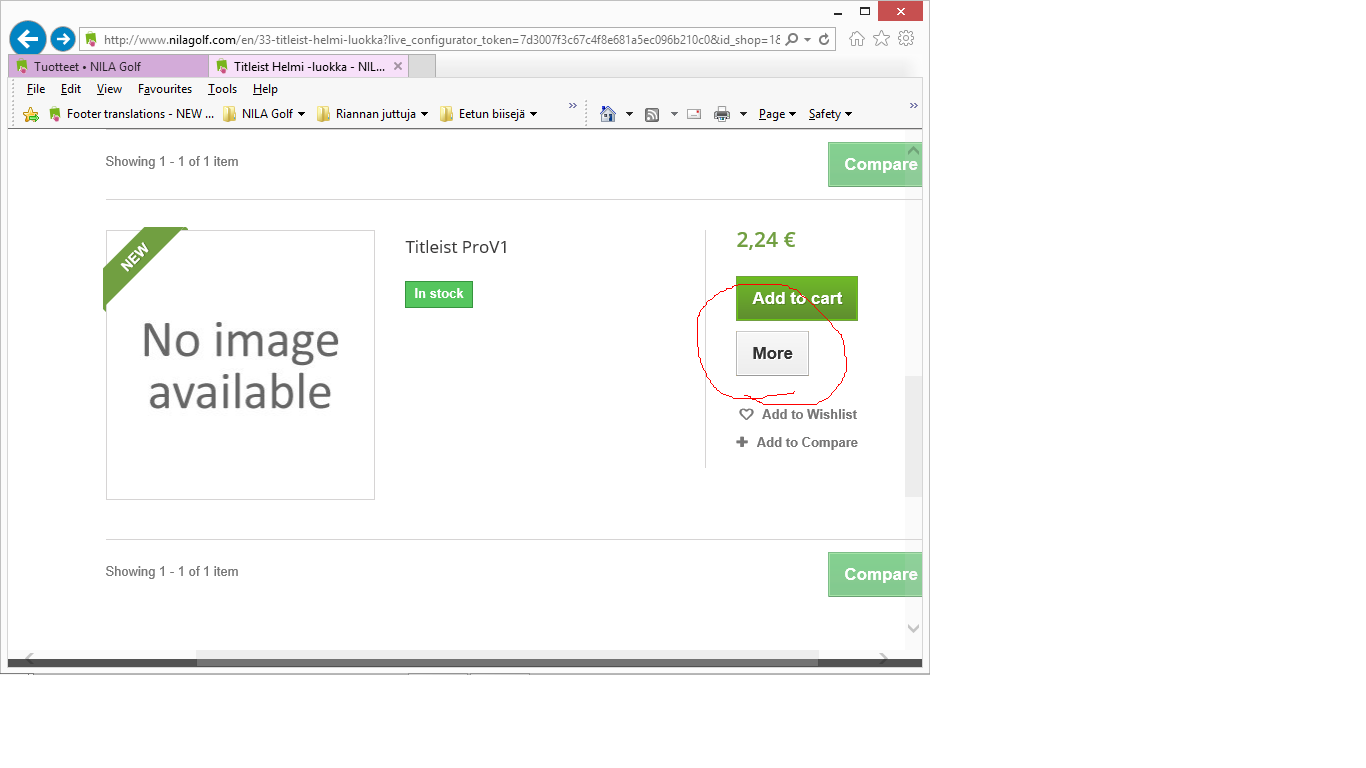Refresh the page using the reload icon
Screen dimensions: 1366x768
(x=824, y=40)
